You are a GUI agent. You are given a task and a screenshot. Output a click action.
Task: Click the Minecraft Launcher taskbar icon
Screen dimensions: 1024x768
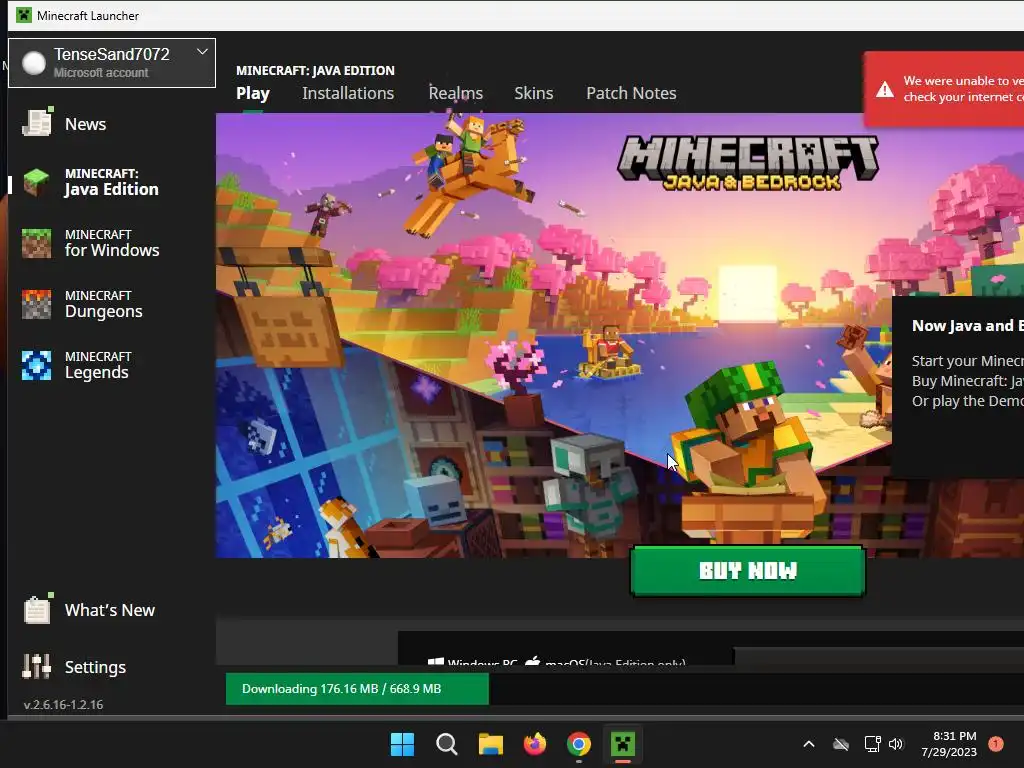[623, 744]
